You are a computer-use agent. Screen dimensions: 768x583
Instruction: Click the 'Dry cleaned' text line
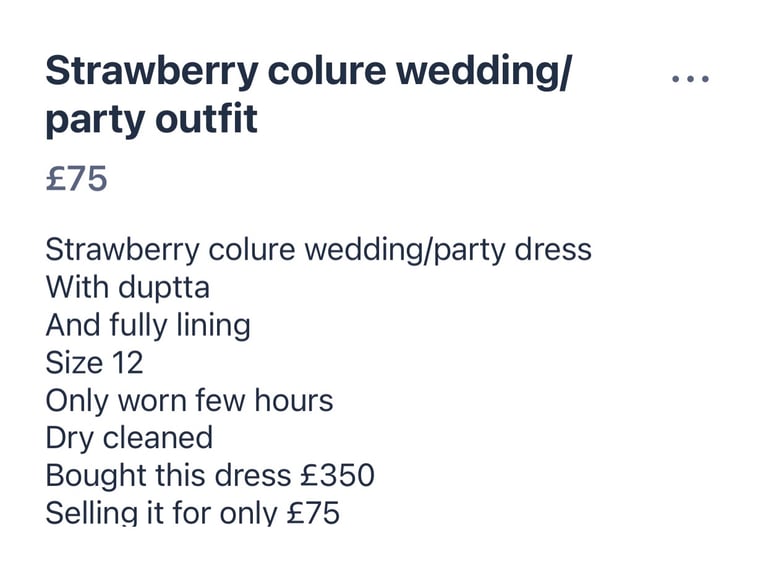coord(129,438)
